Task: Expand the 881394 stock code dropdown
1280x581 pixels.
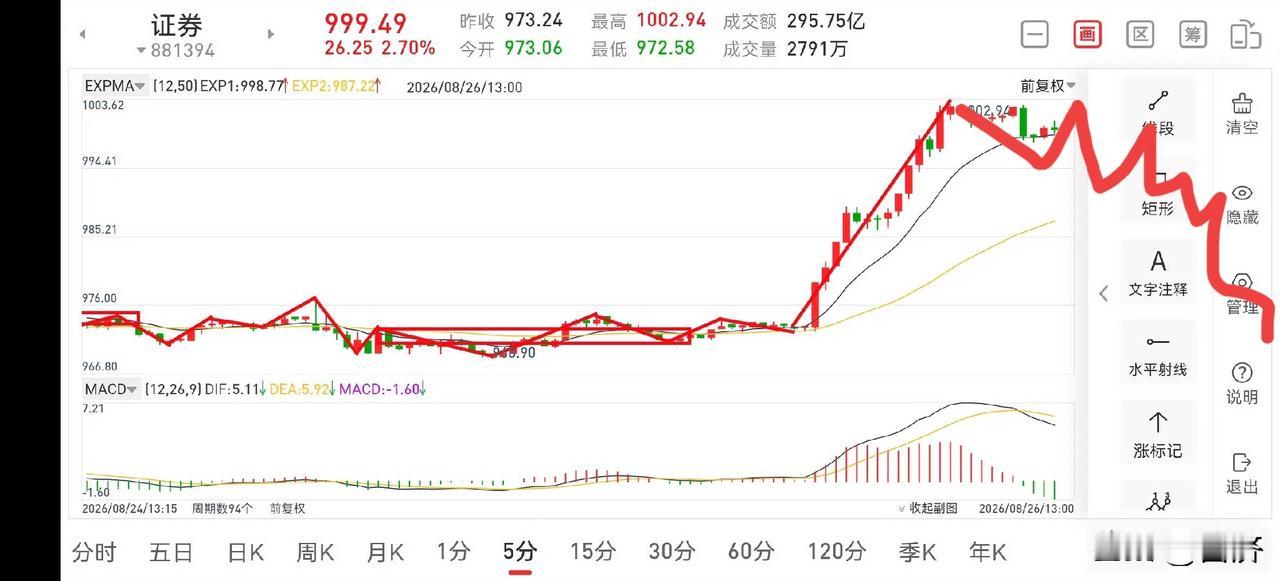Action: click(176, 50)
